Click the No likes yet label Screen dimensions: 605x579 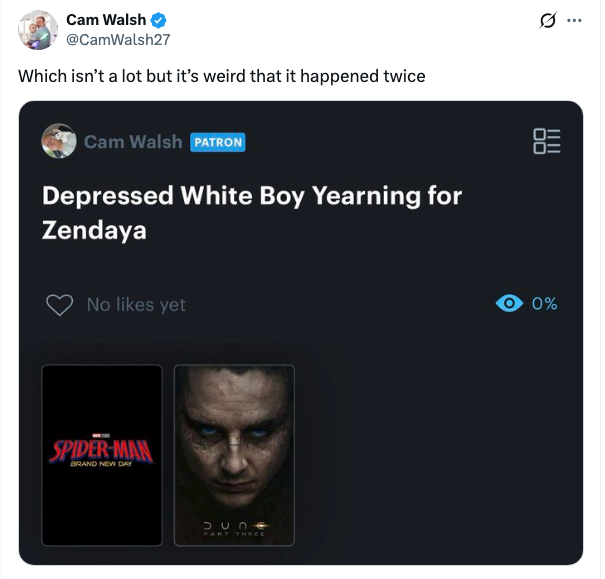136,305
